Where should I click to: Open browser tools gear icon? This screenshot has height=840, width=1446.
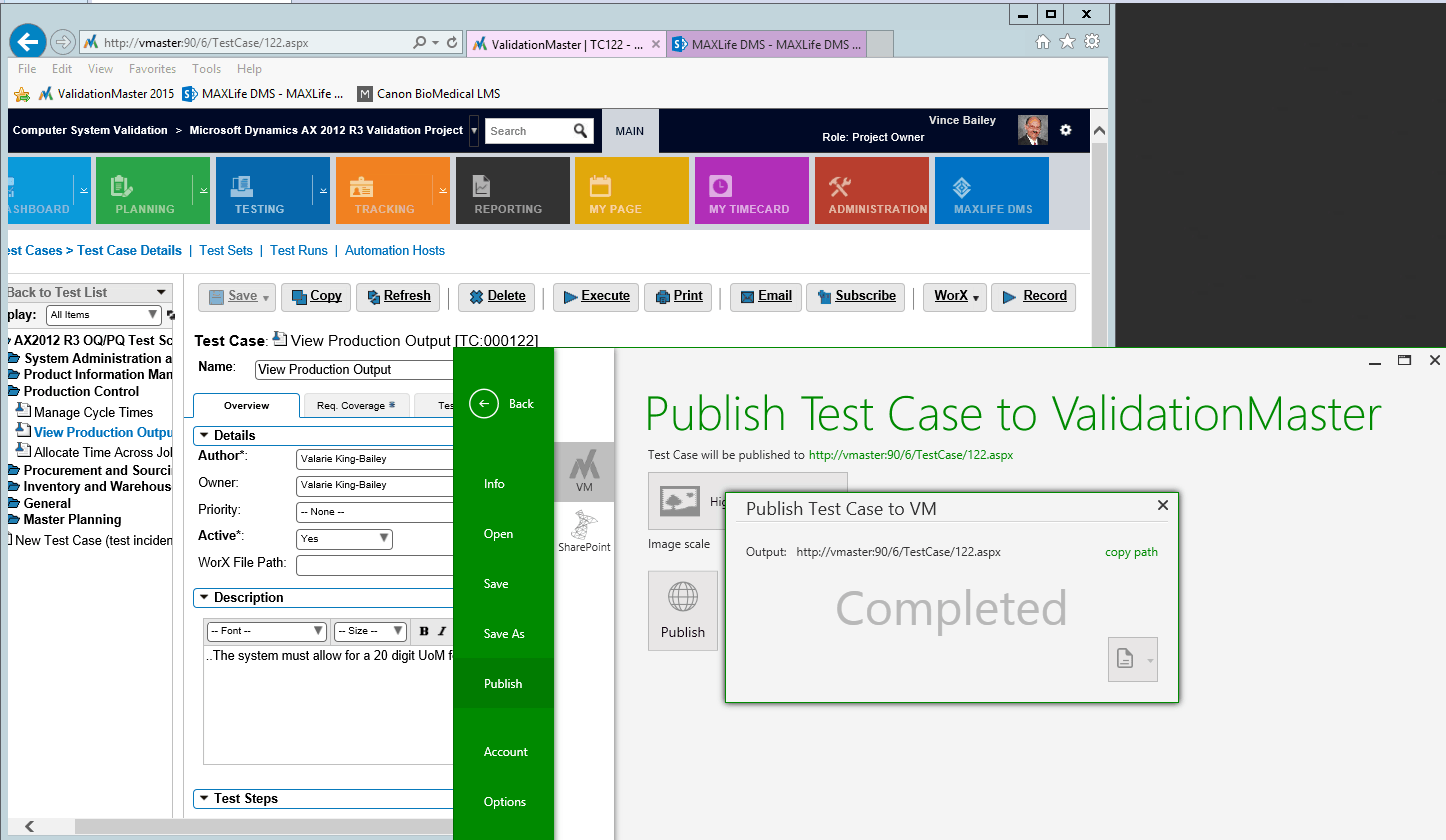tap(1092, 42)
